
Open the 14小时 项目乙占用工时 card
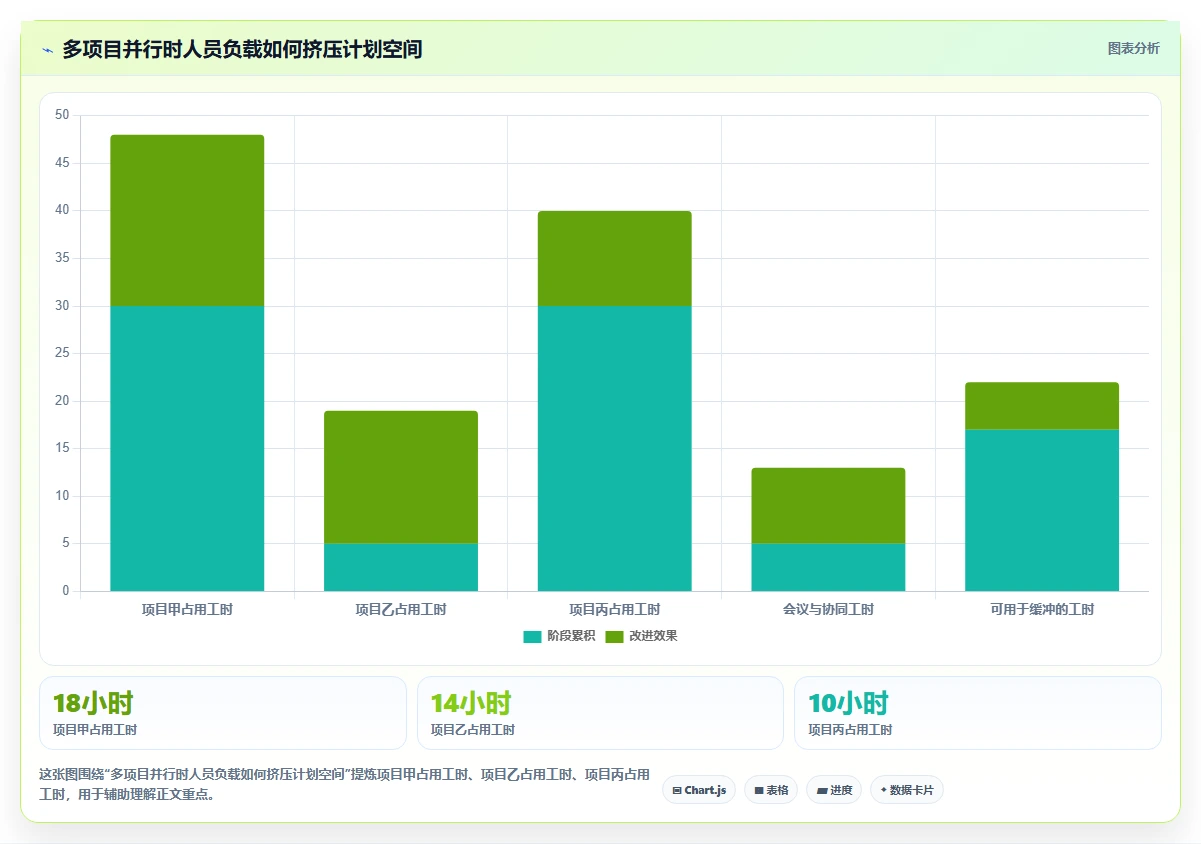click(600, 713)
